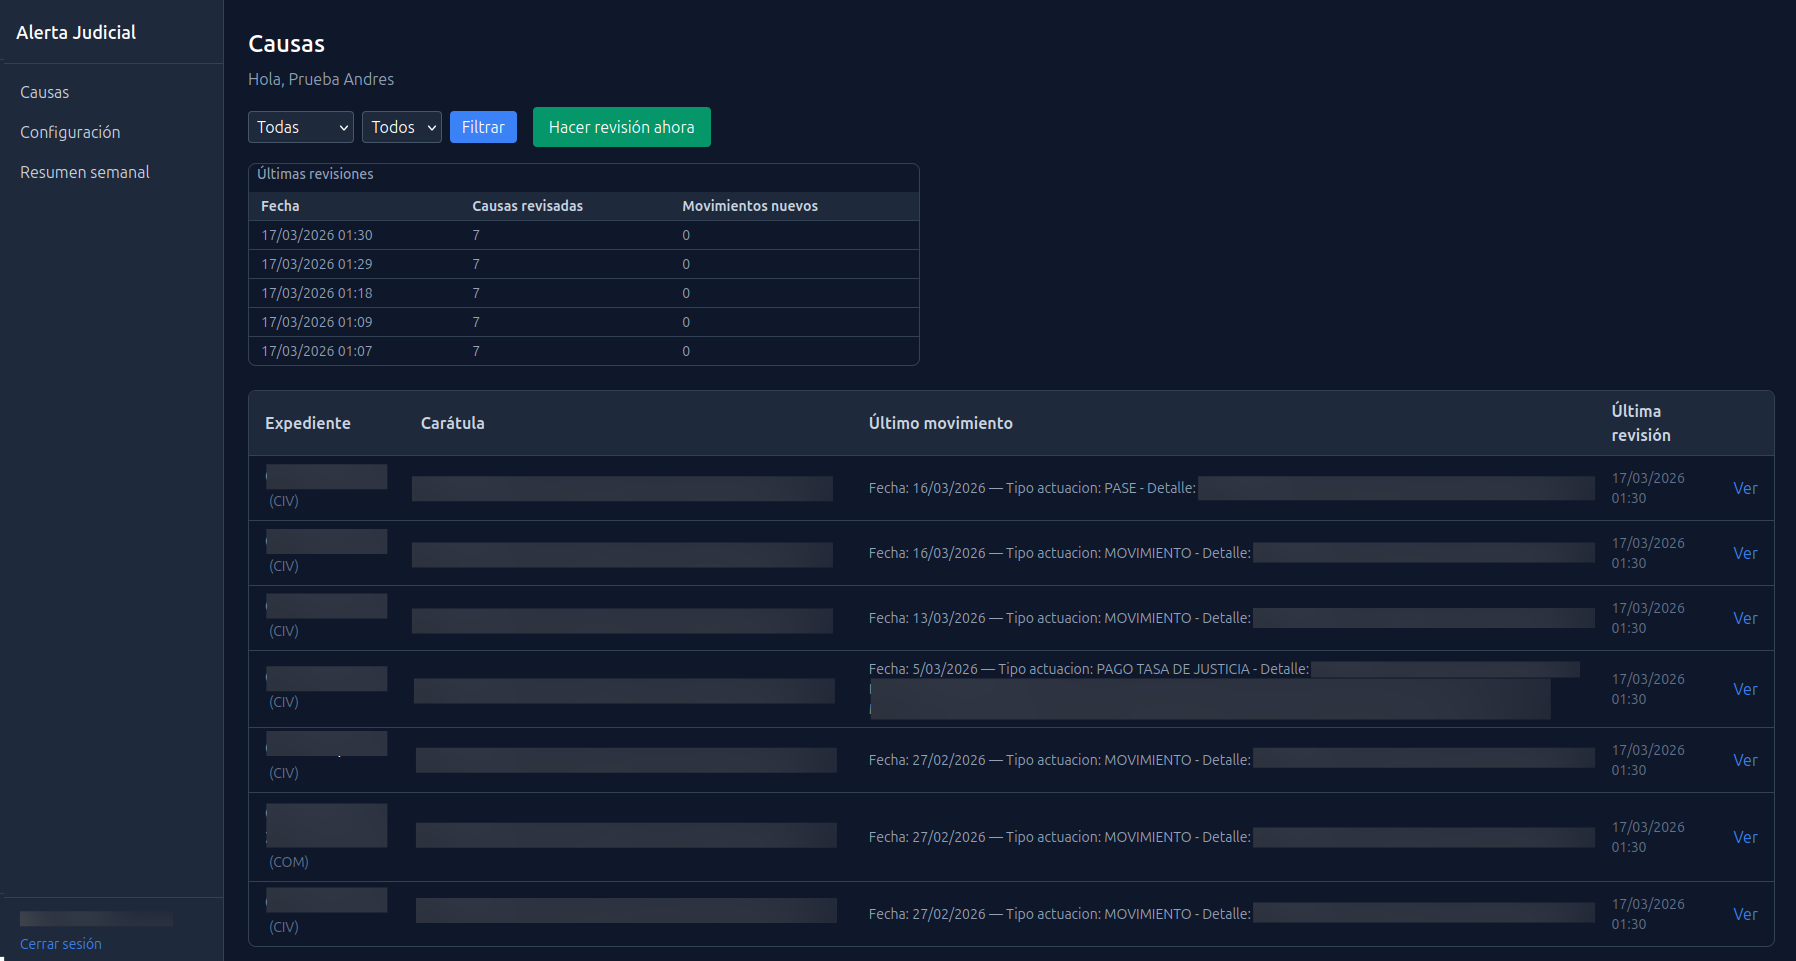
Task: Select "Causas" in the sidebar
Action: pyautogui.click(x=44, y=92)
